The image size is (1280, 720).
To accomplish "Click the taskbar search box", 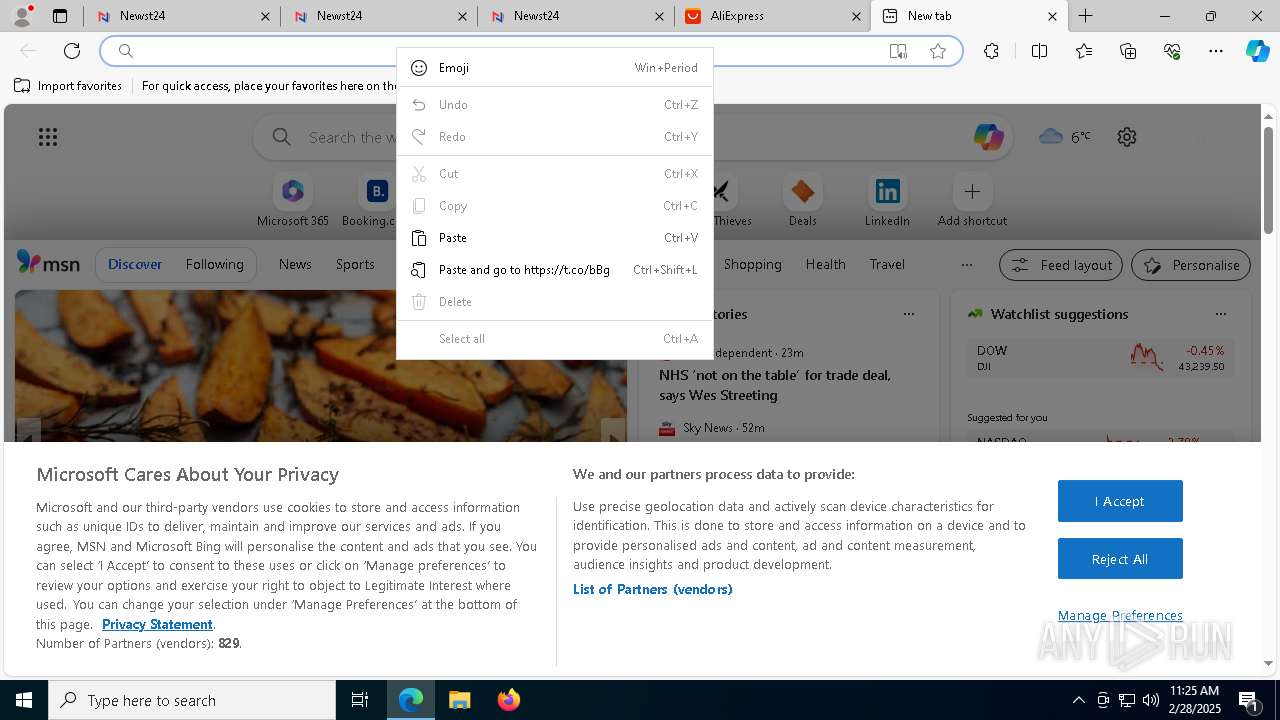I will pos(192,700).
